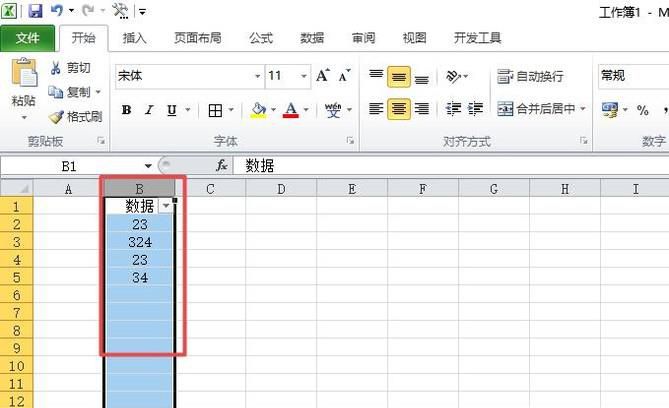669x408 pixels.
Task: Click the accounting number format icon
Action: (609, 110)
